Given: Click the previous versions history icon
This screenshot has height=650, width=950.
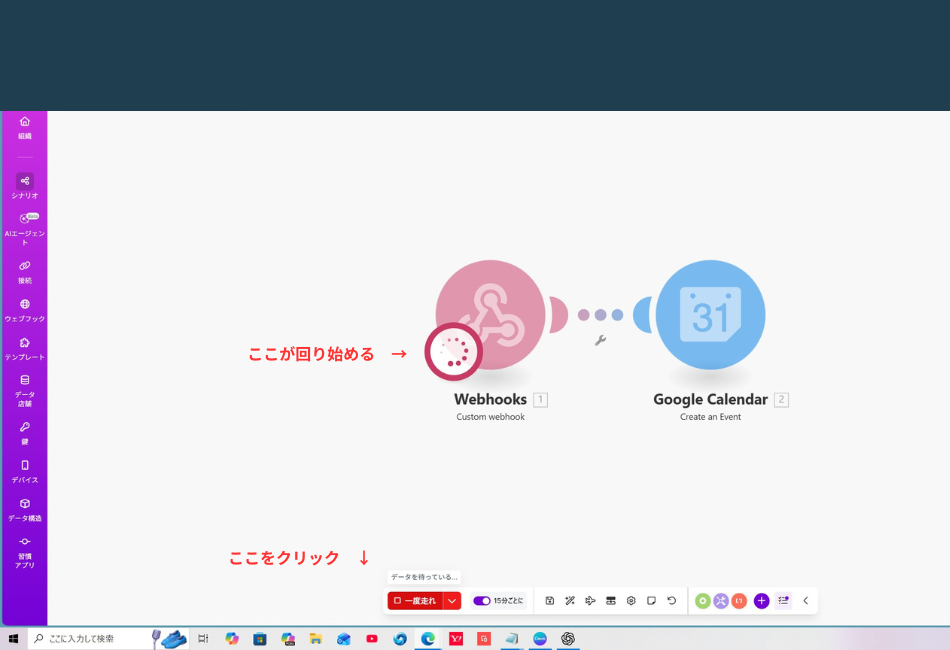Looking at the screenshot, I should point(672,600).
